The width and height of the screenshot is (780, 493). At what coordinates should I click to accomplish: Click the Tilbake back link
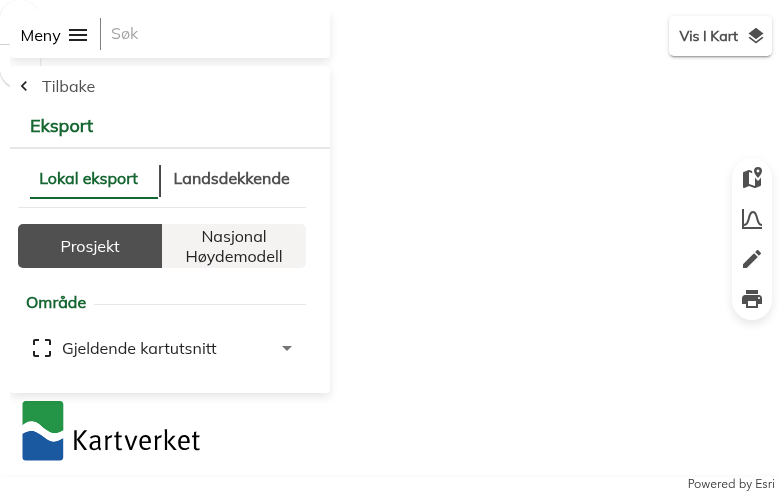click(68, 87)
